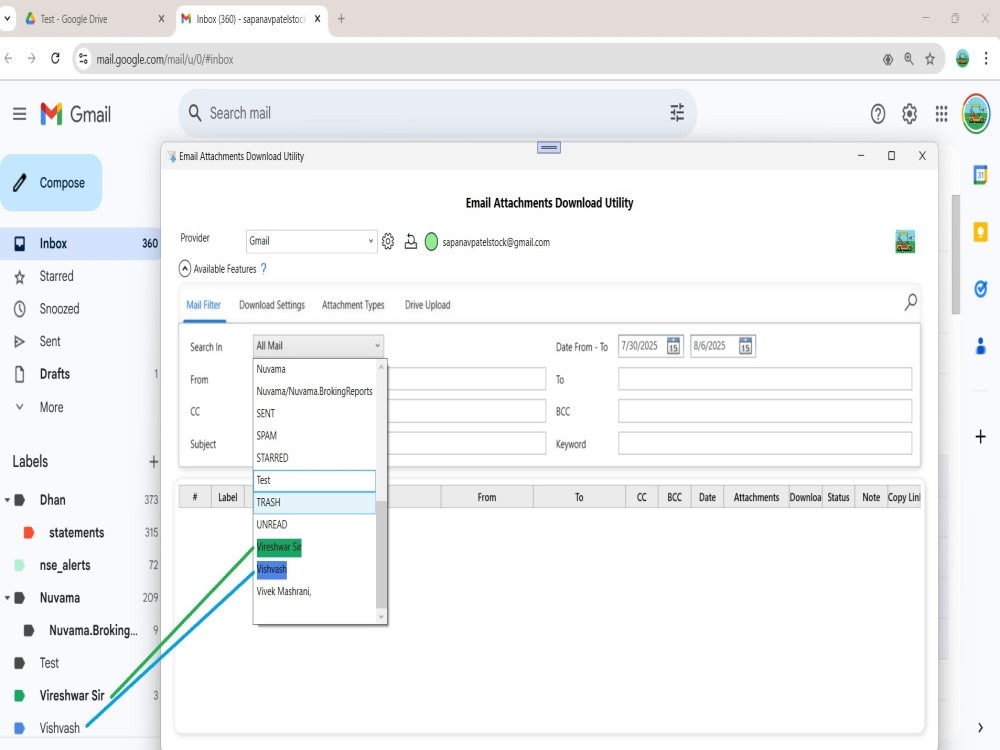This screenshot has width=1000, height=750.
Task: Open Gmail support help icon
Action: (x=878, y=114)
